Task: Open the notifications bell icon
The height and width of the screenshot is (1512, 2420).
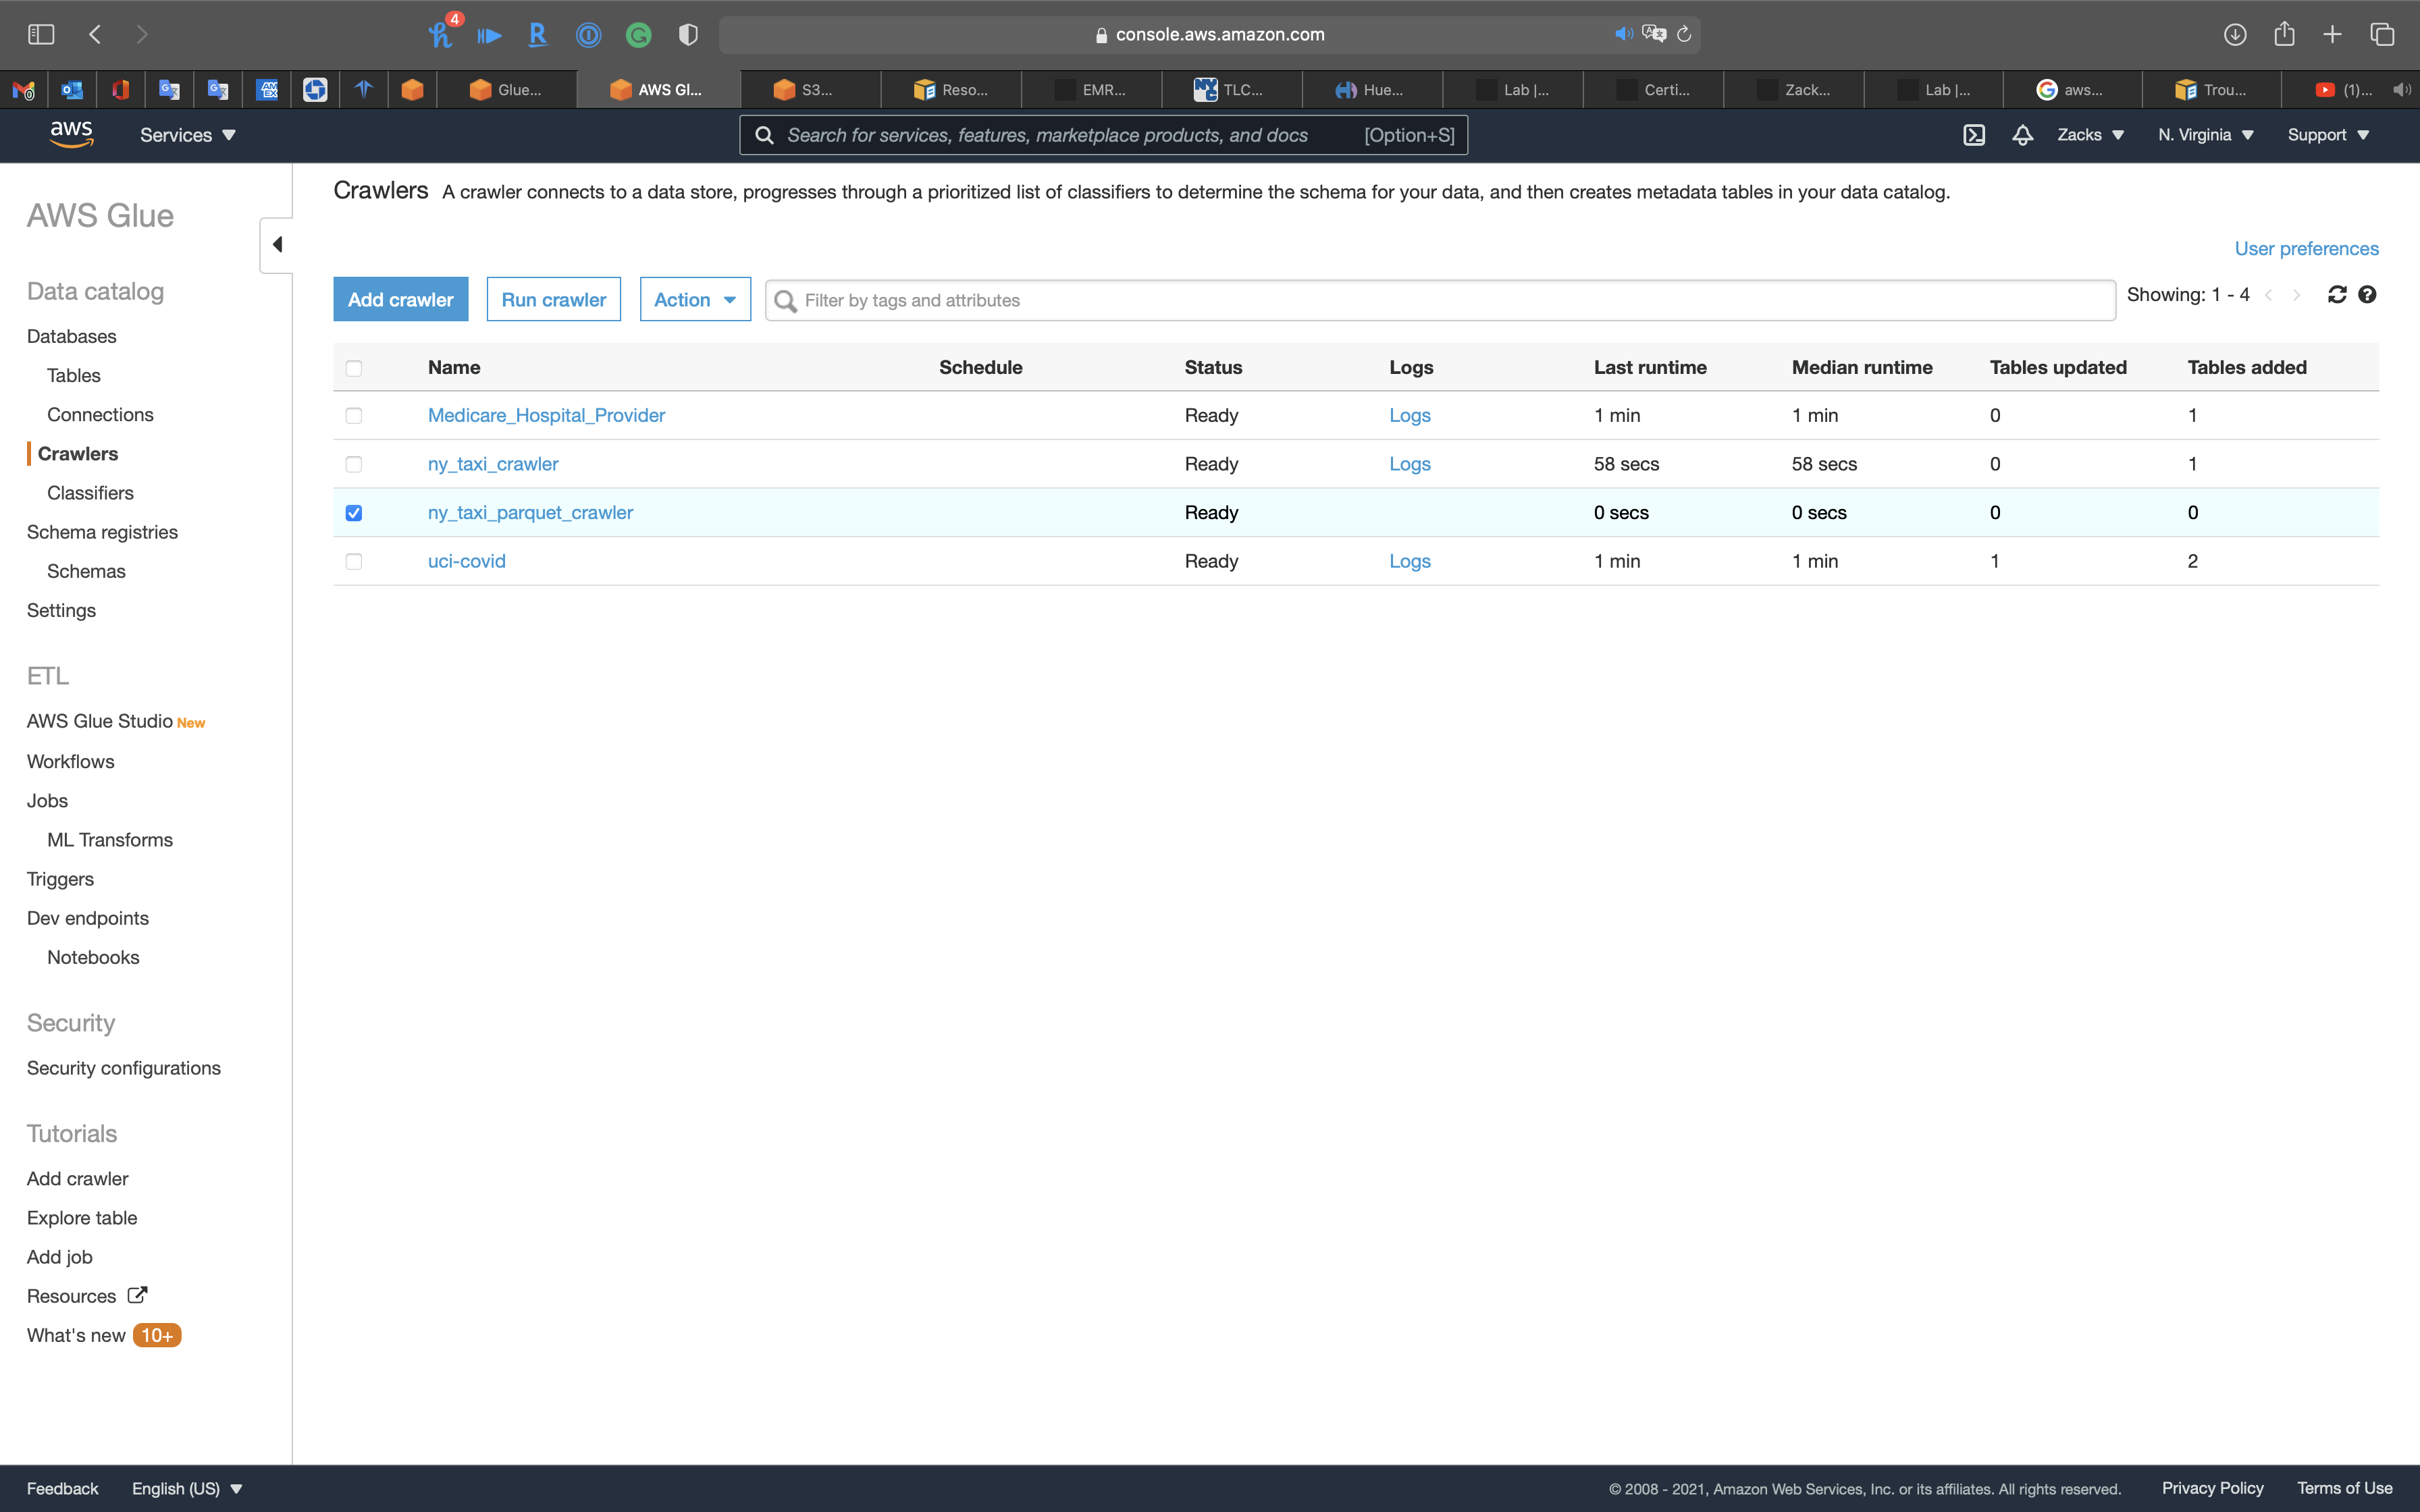Action: coord(2022,135)
